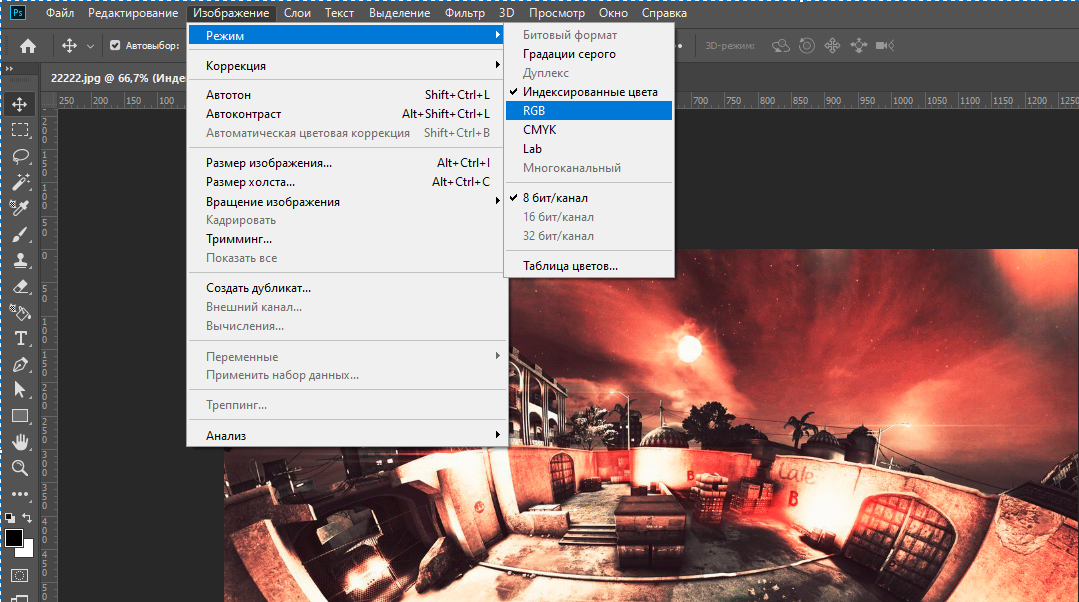Click the 3D roll object icon
1079x602 pixels.
click(806, 46)
